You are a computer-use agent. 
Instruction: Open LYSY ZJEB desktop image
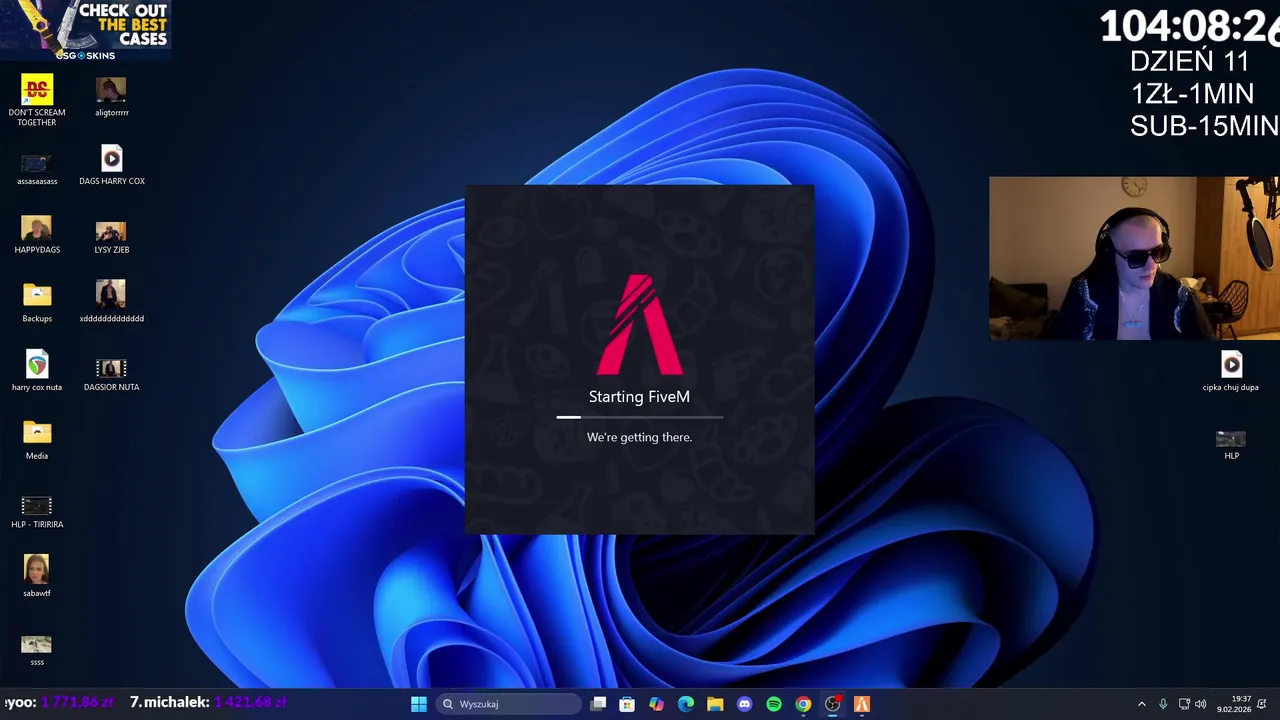point(111,237)
